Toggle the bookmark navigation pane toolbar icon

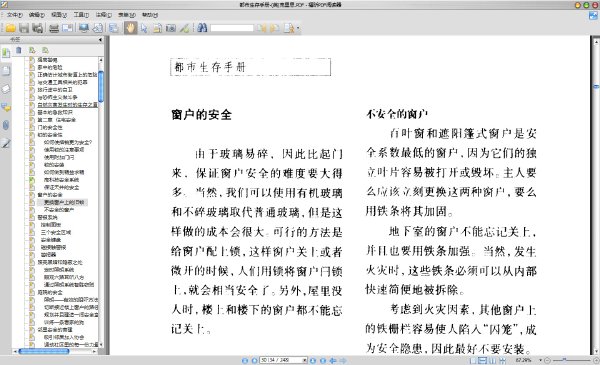point(113,28)
